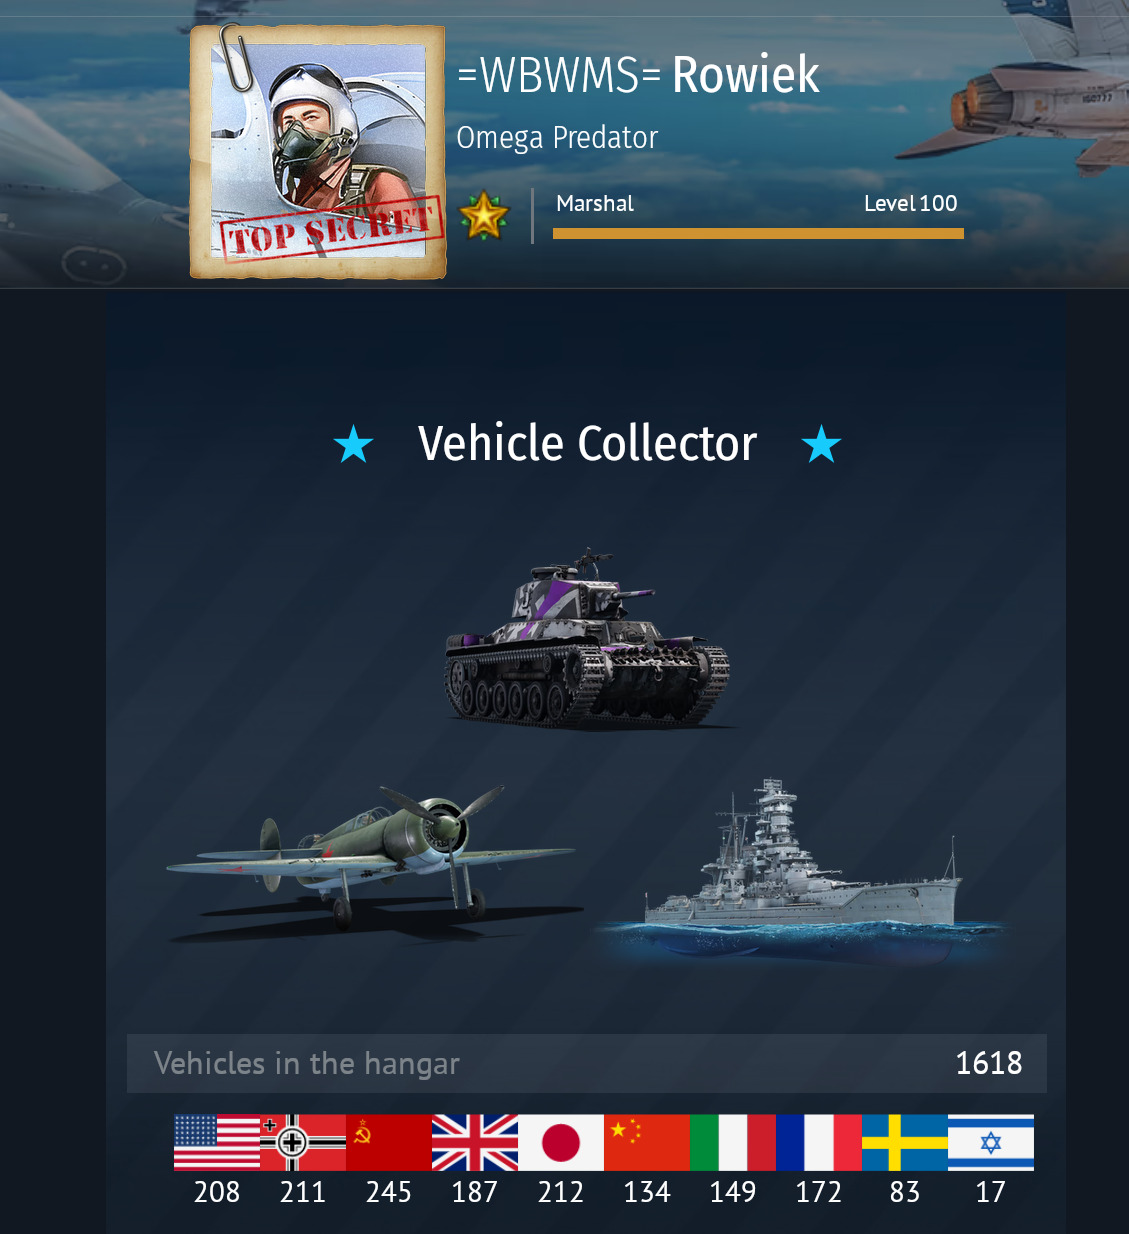Click the Swedish flag icon
Viewport: 1129px width, 1234px height.
tap(905, 1142)
